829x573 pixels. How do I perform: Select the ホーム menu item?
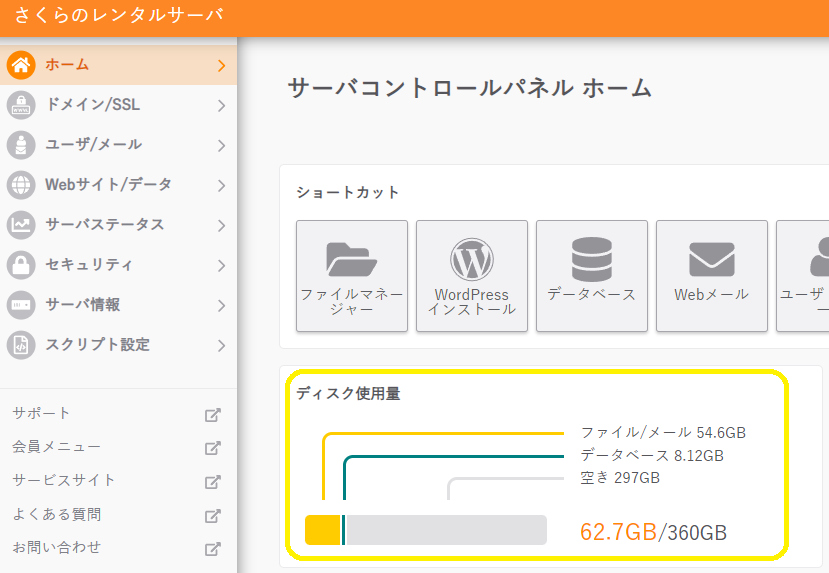(118, 65)
